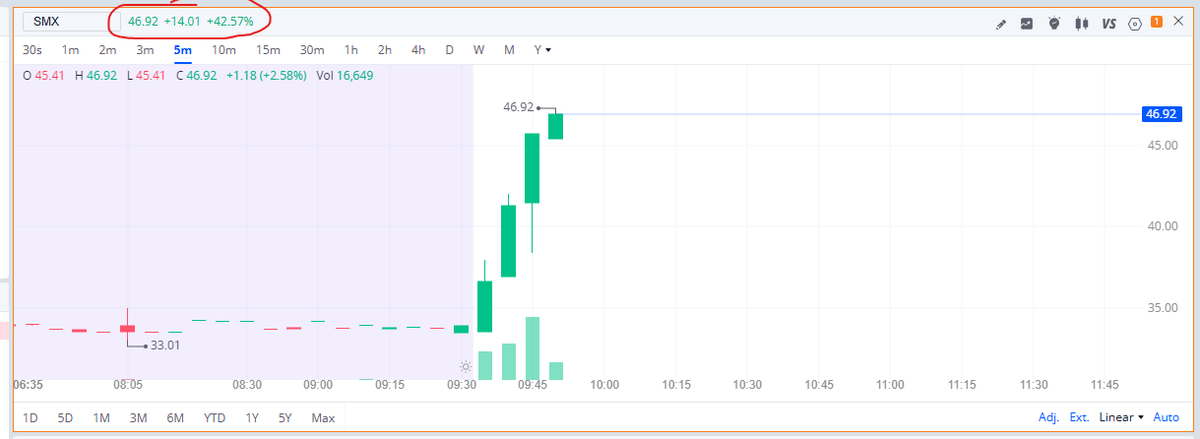Screen dimensions: 1200x439
Task: Switch to the 2h interval
Action: [x=384, y=49]
